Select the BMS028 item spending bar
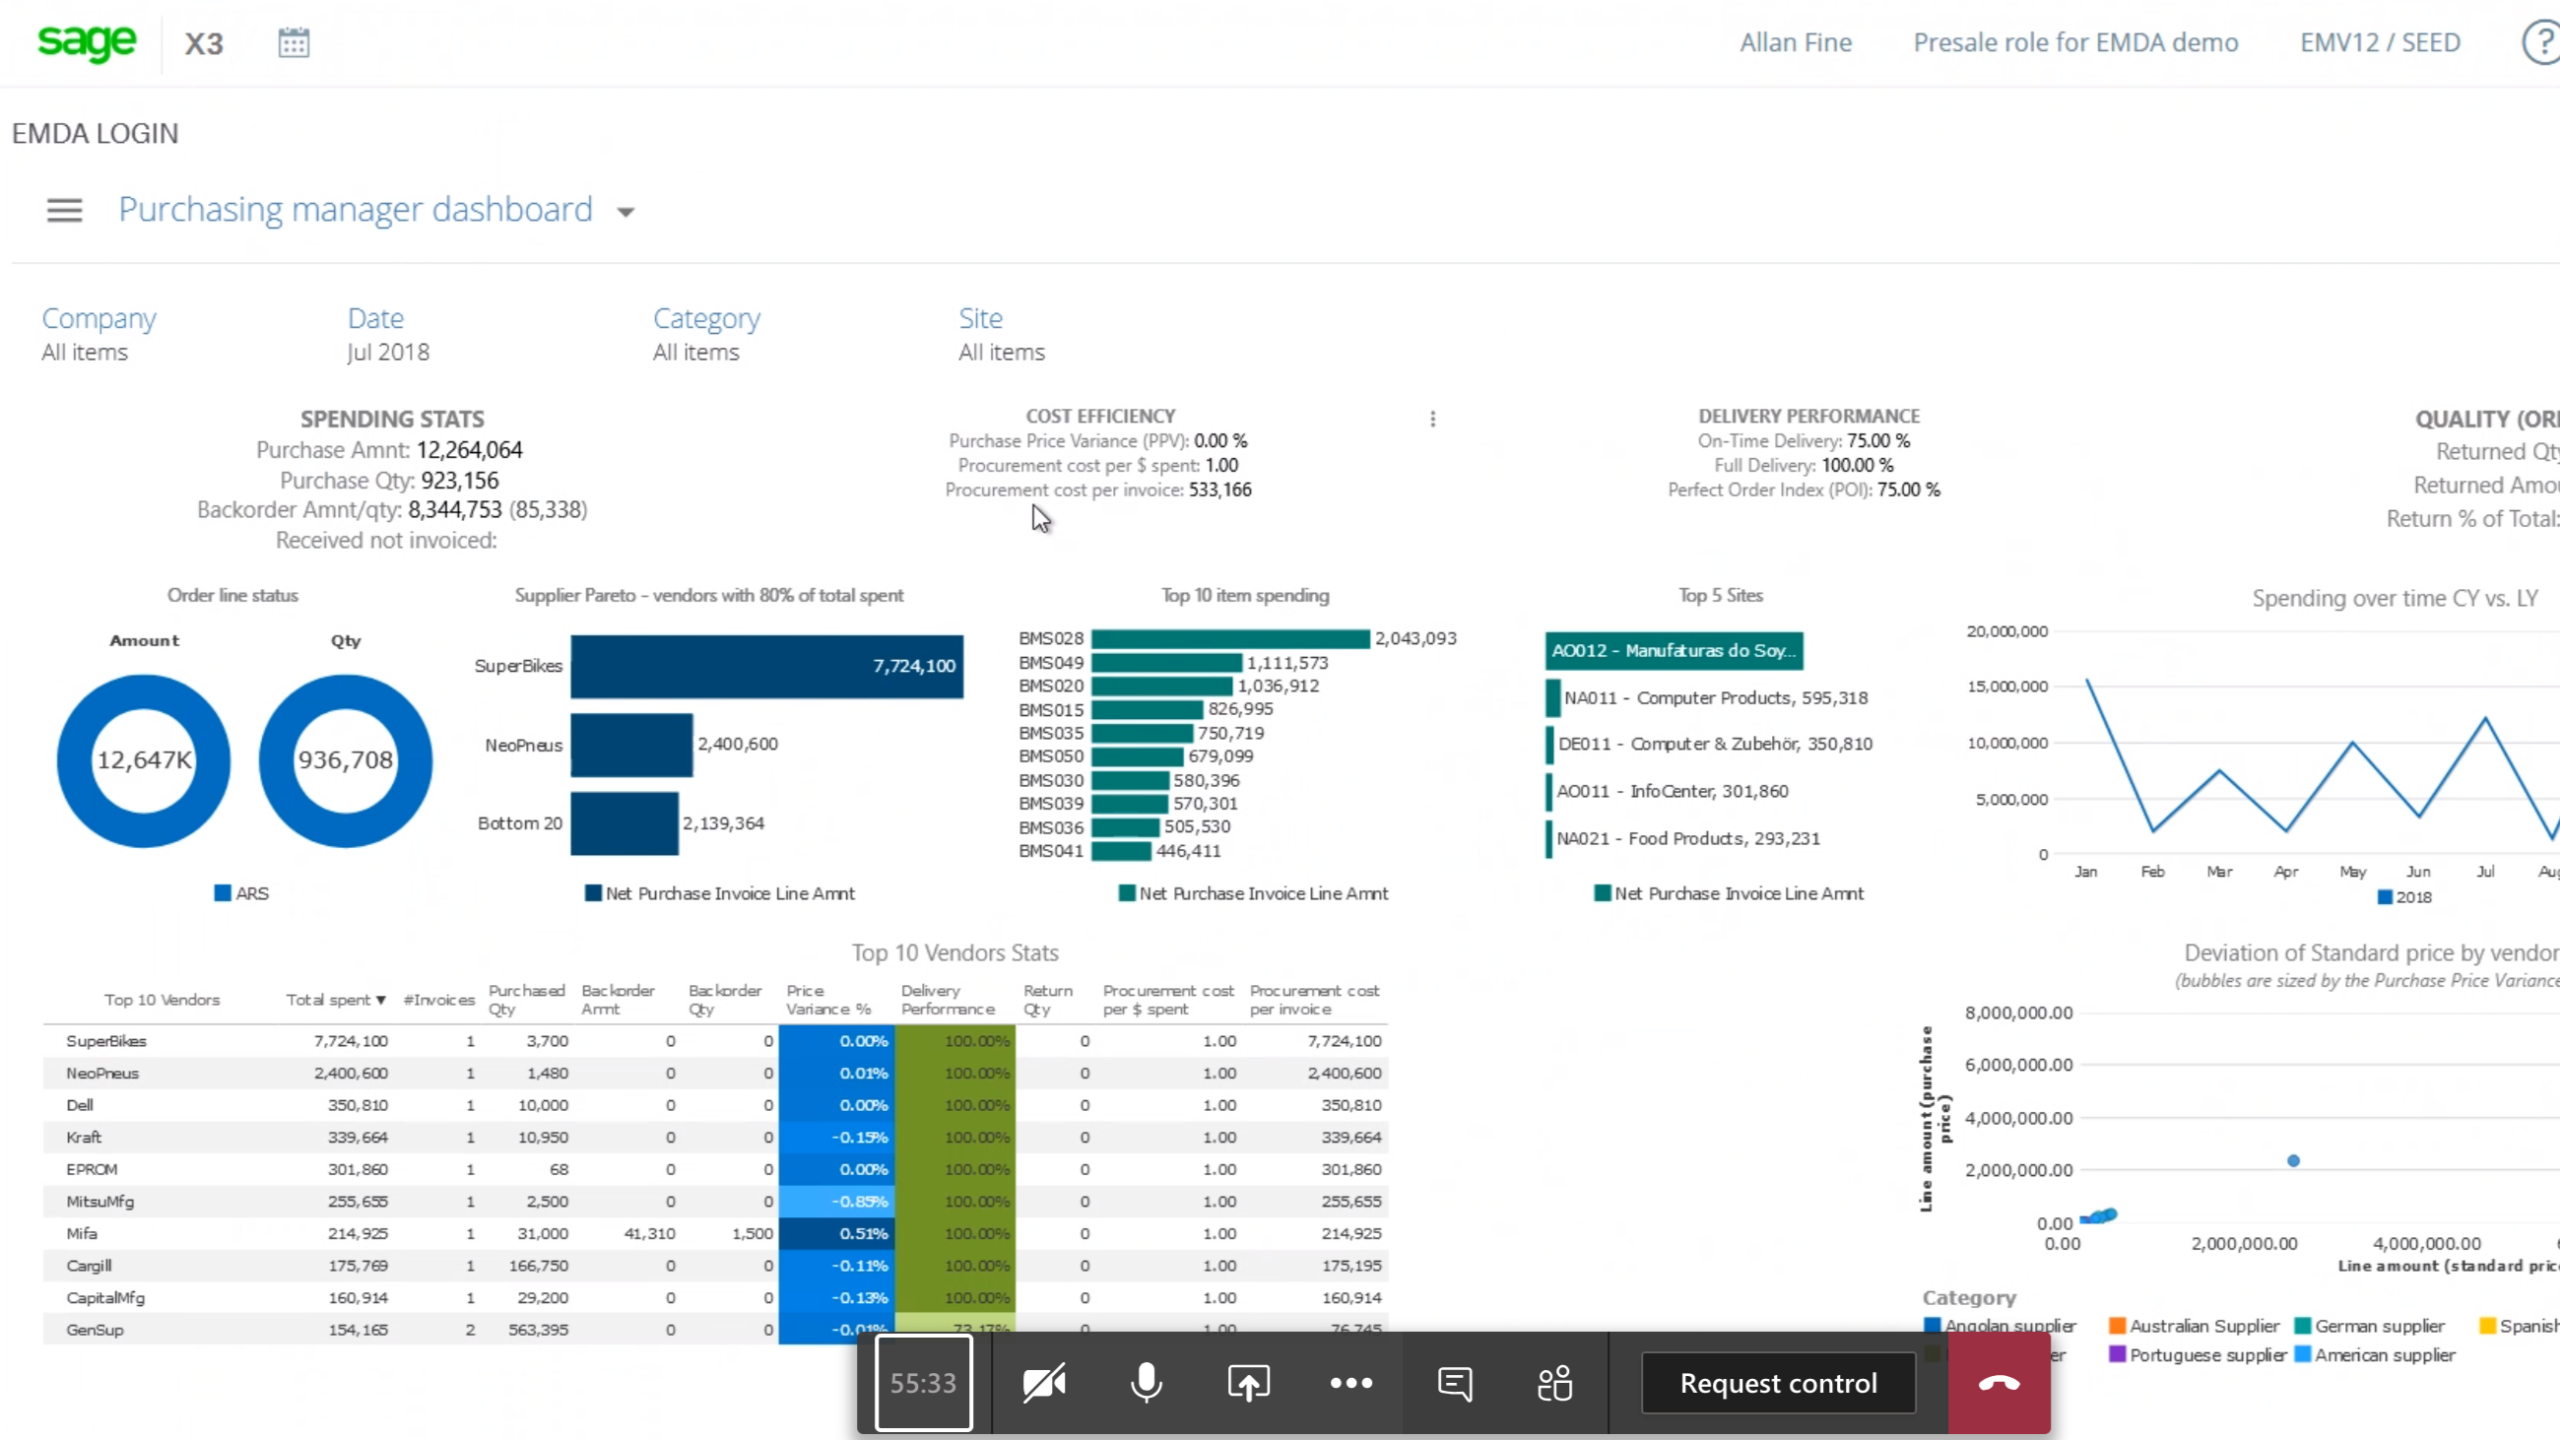2560x1440 pixels. pyautogui.click(x=1230, y=638)
